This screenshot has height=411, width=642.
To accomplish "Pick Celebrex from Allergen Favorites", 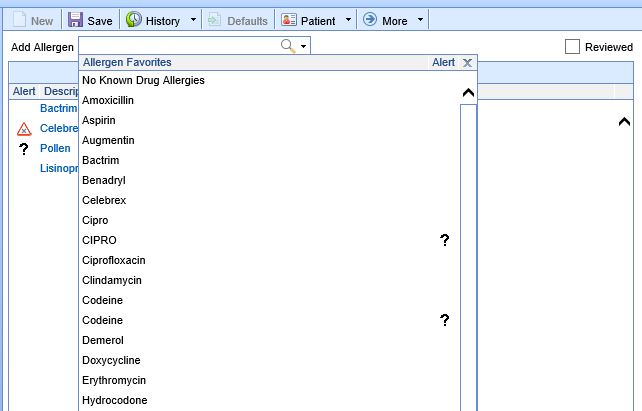I will point(104,200).
